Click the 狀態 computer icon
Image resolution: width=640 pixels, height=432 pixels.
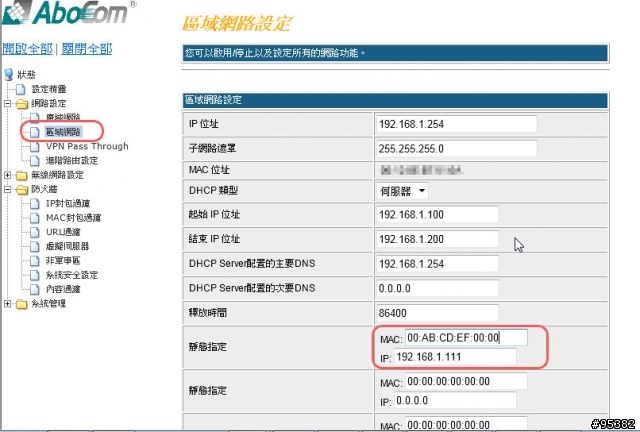click(9, 75)
